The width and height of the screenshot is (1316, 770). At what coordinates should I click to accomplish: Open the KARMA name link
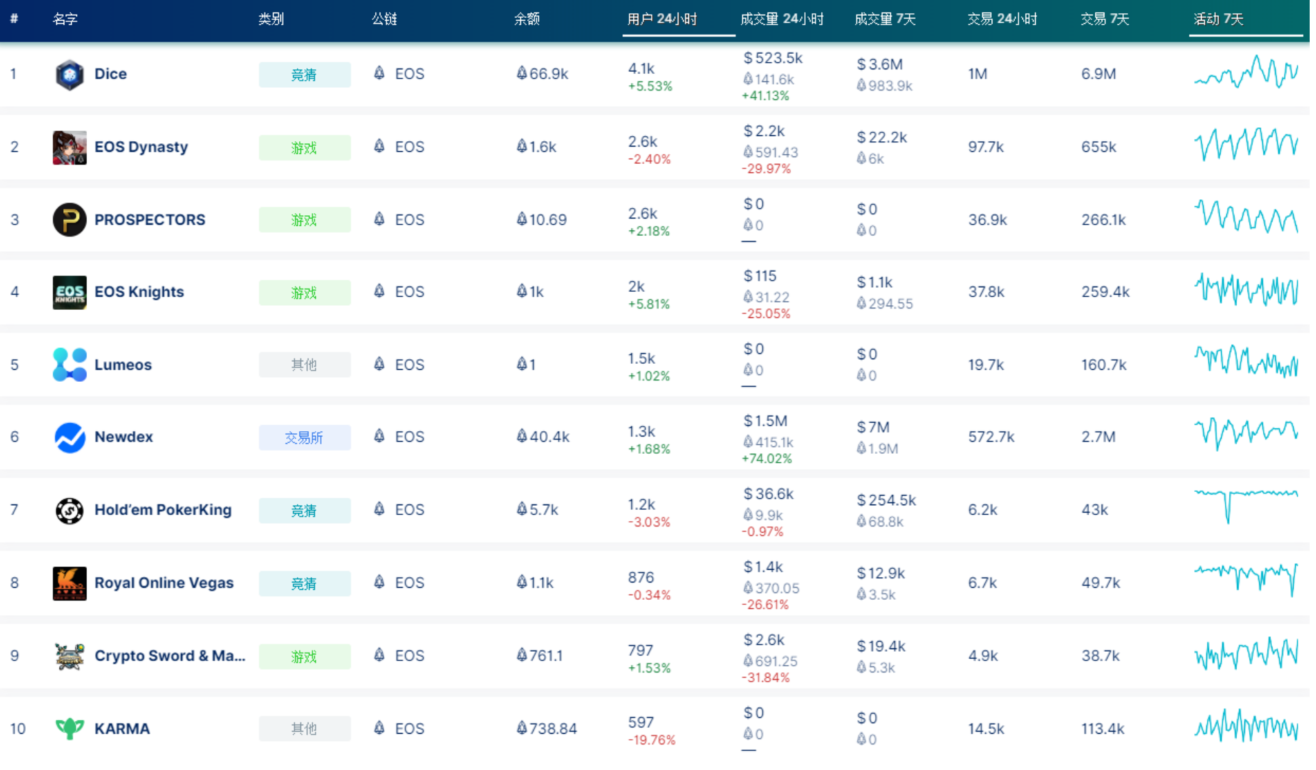(122, 729)
